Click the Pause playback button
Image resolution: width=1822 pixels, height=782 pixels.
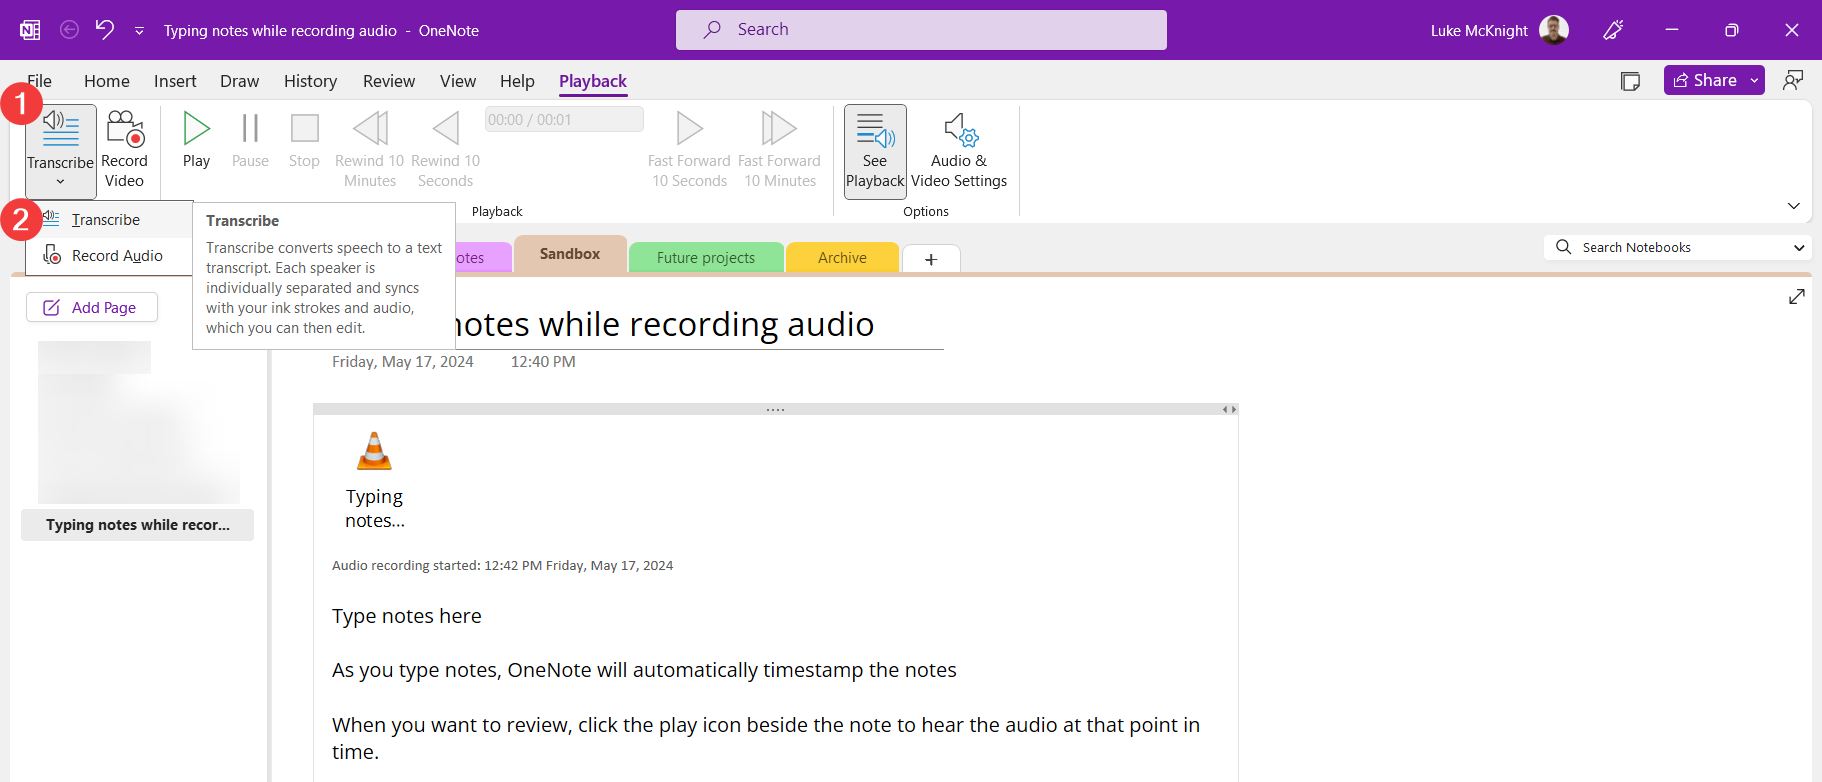250,141
